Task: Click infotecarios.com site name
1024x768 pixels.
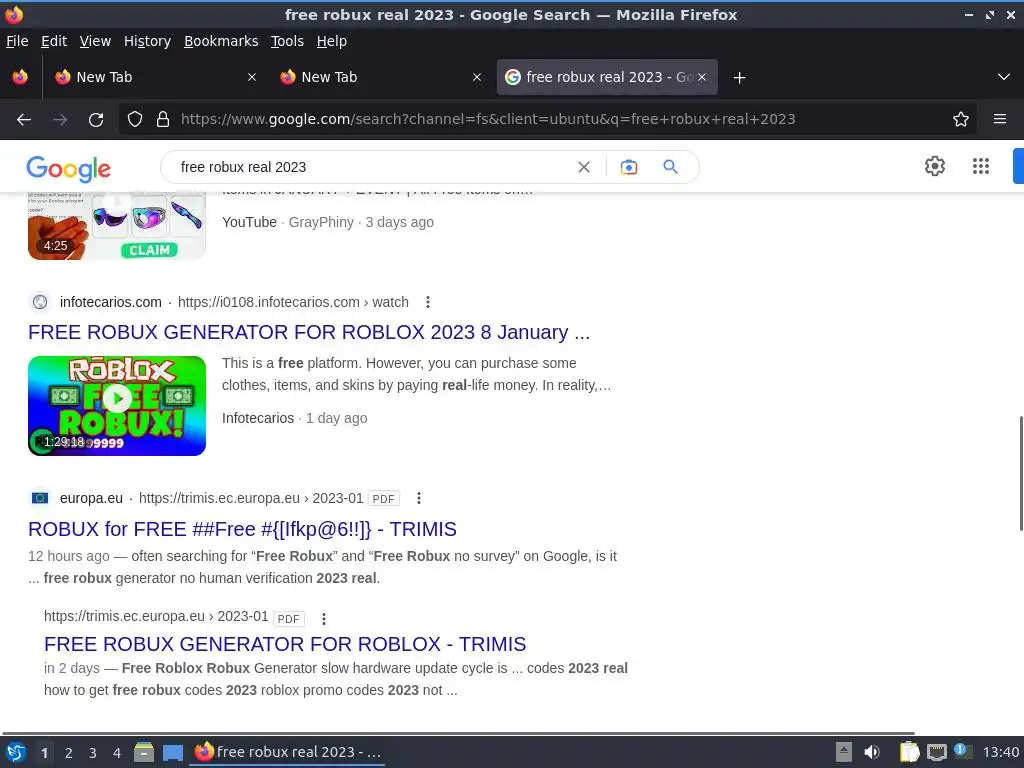Action: coord(110,302)
